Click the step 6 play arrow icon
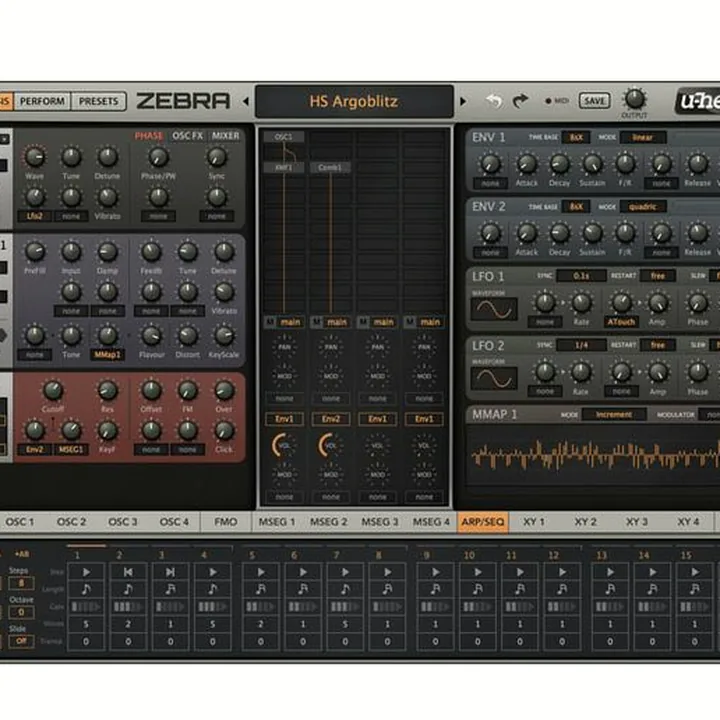 [303, 572]
